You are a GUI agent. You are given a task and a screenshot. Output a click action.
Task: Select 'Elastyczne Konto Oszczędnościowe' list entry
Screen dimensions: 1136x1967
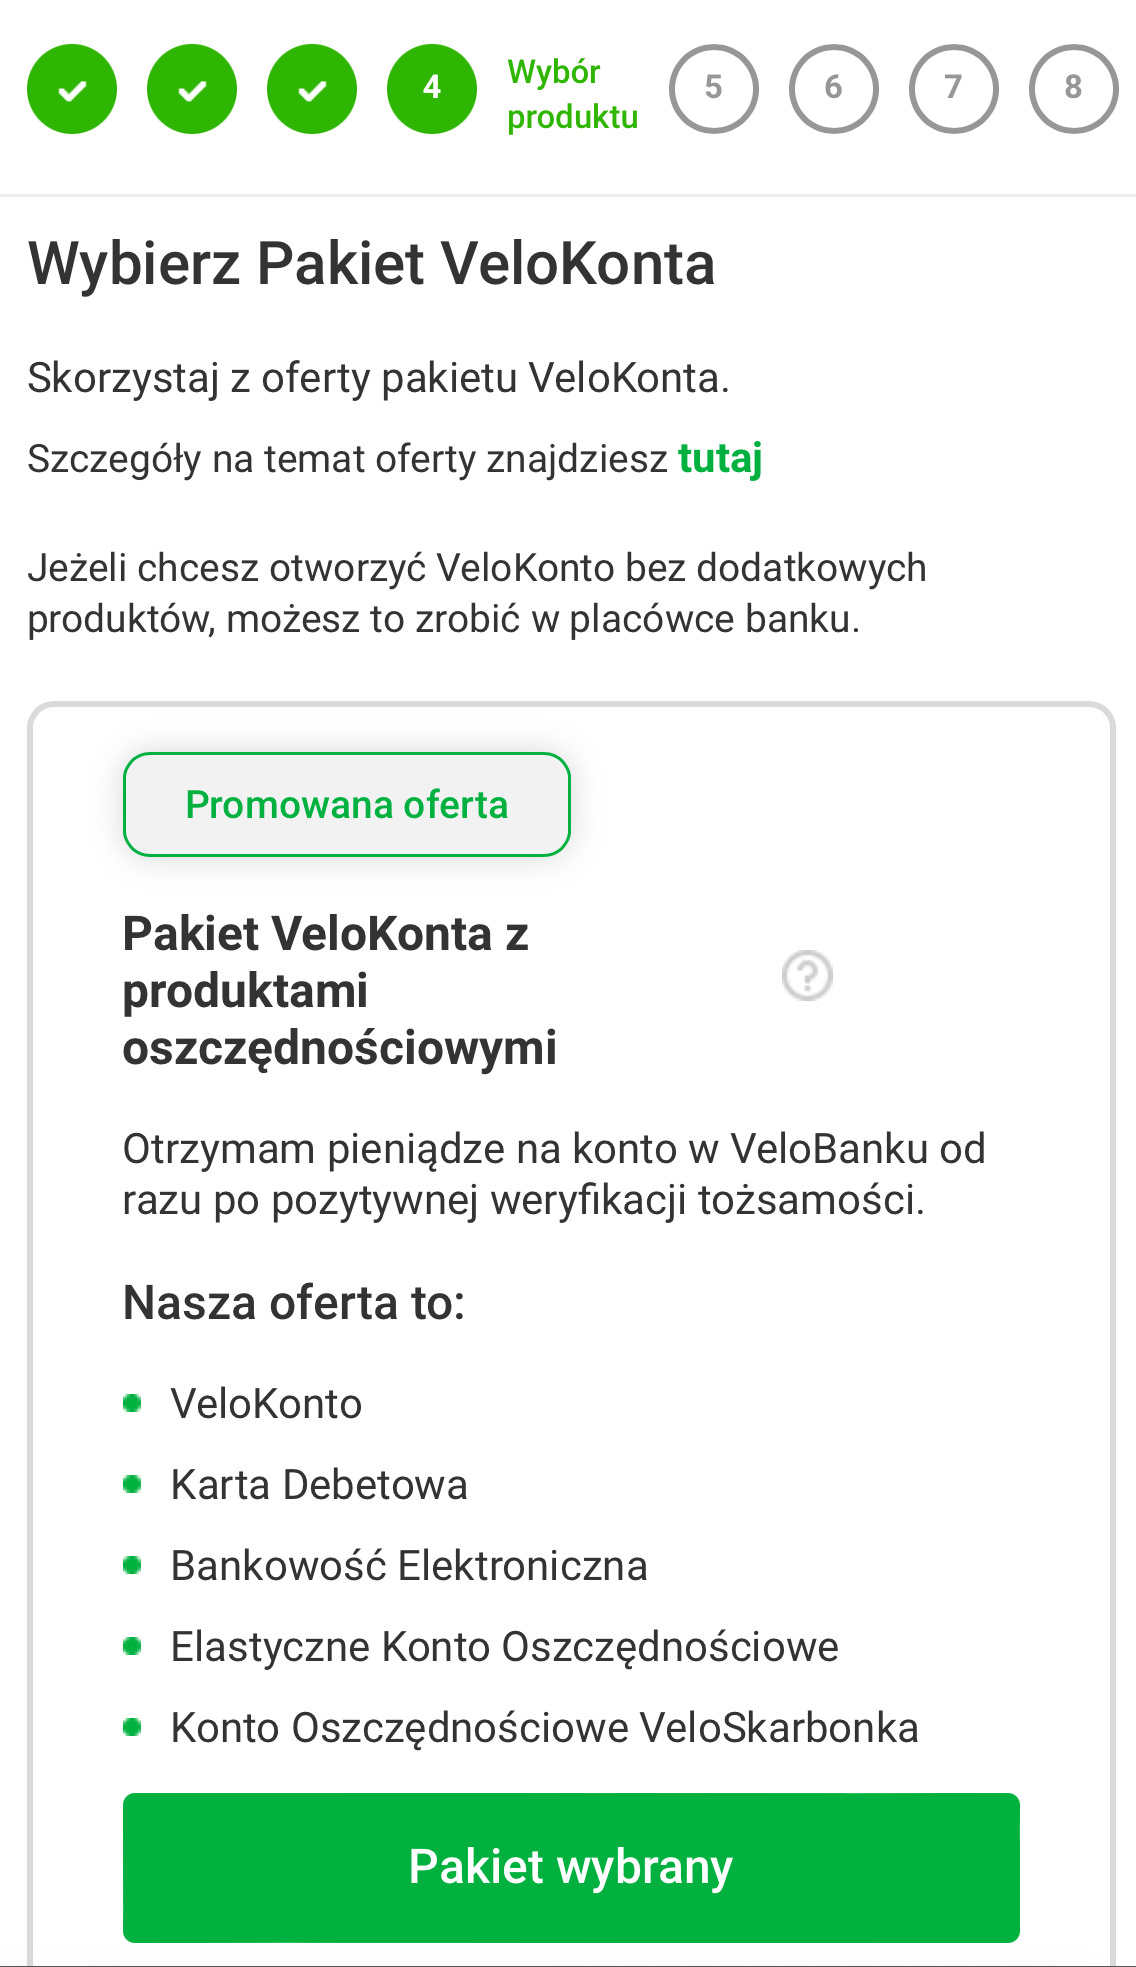(x=504, y=1647)
